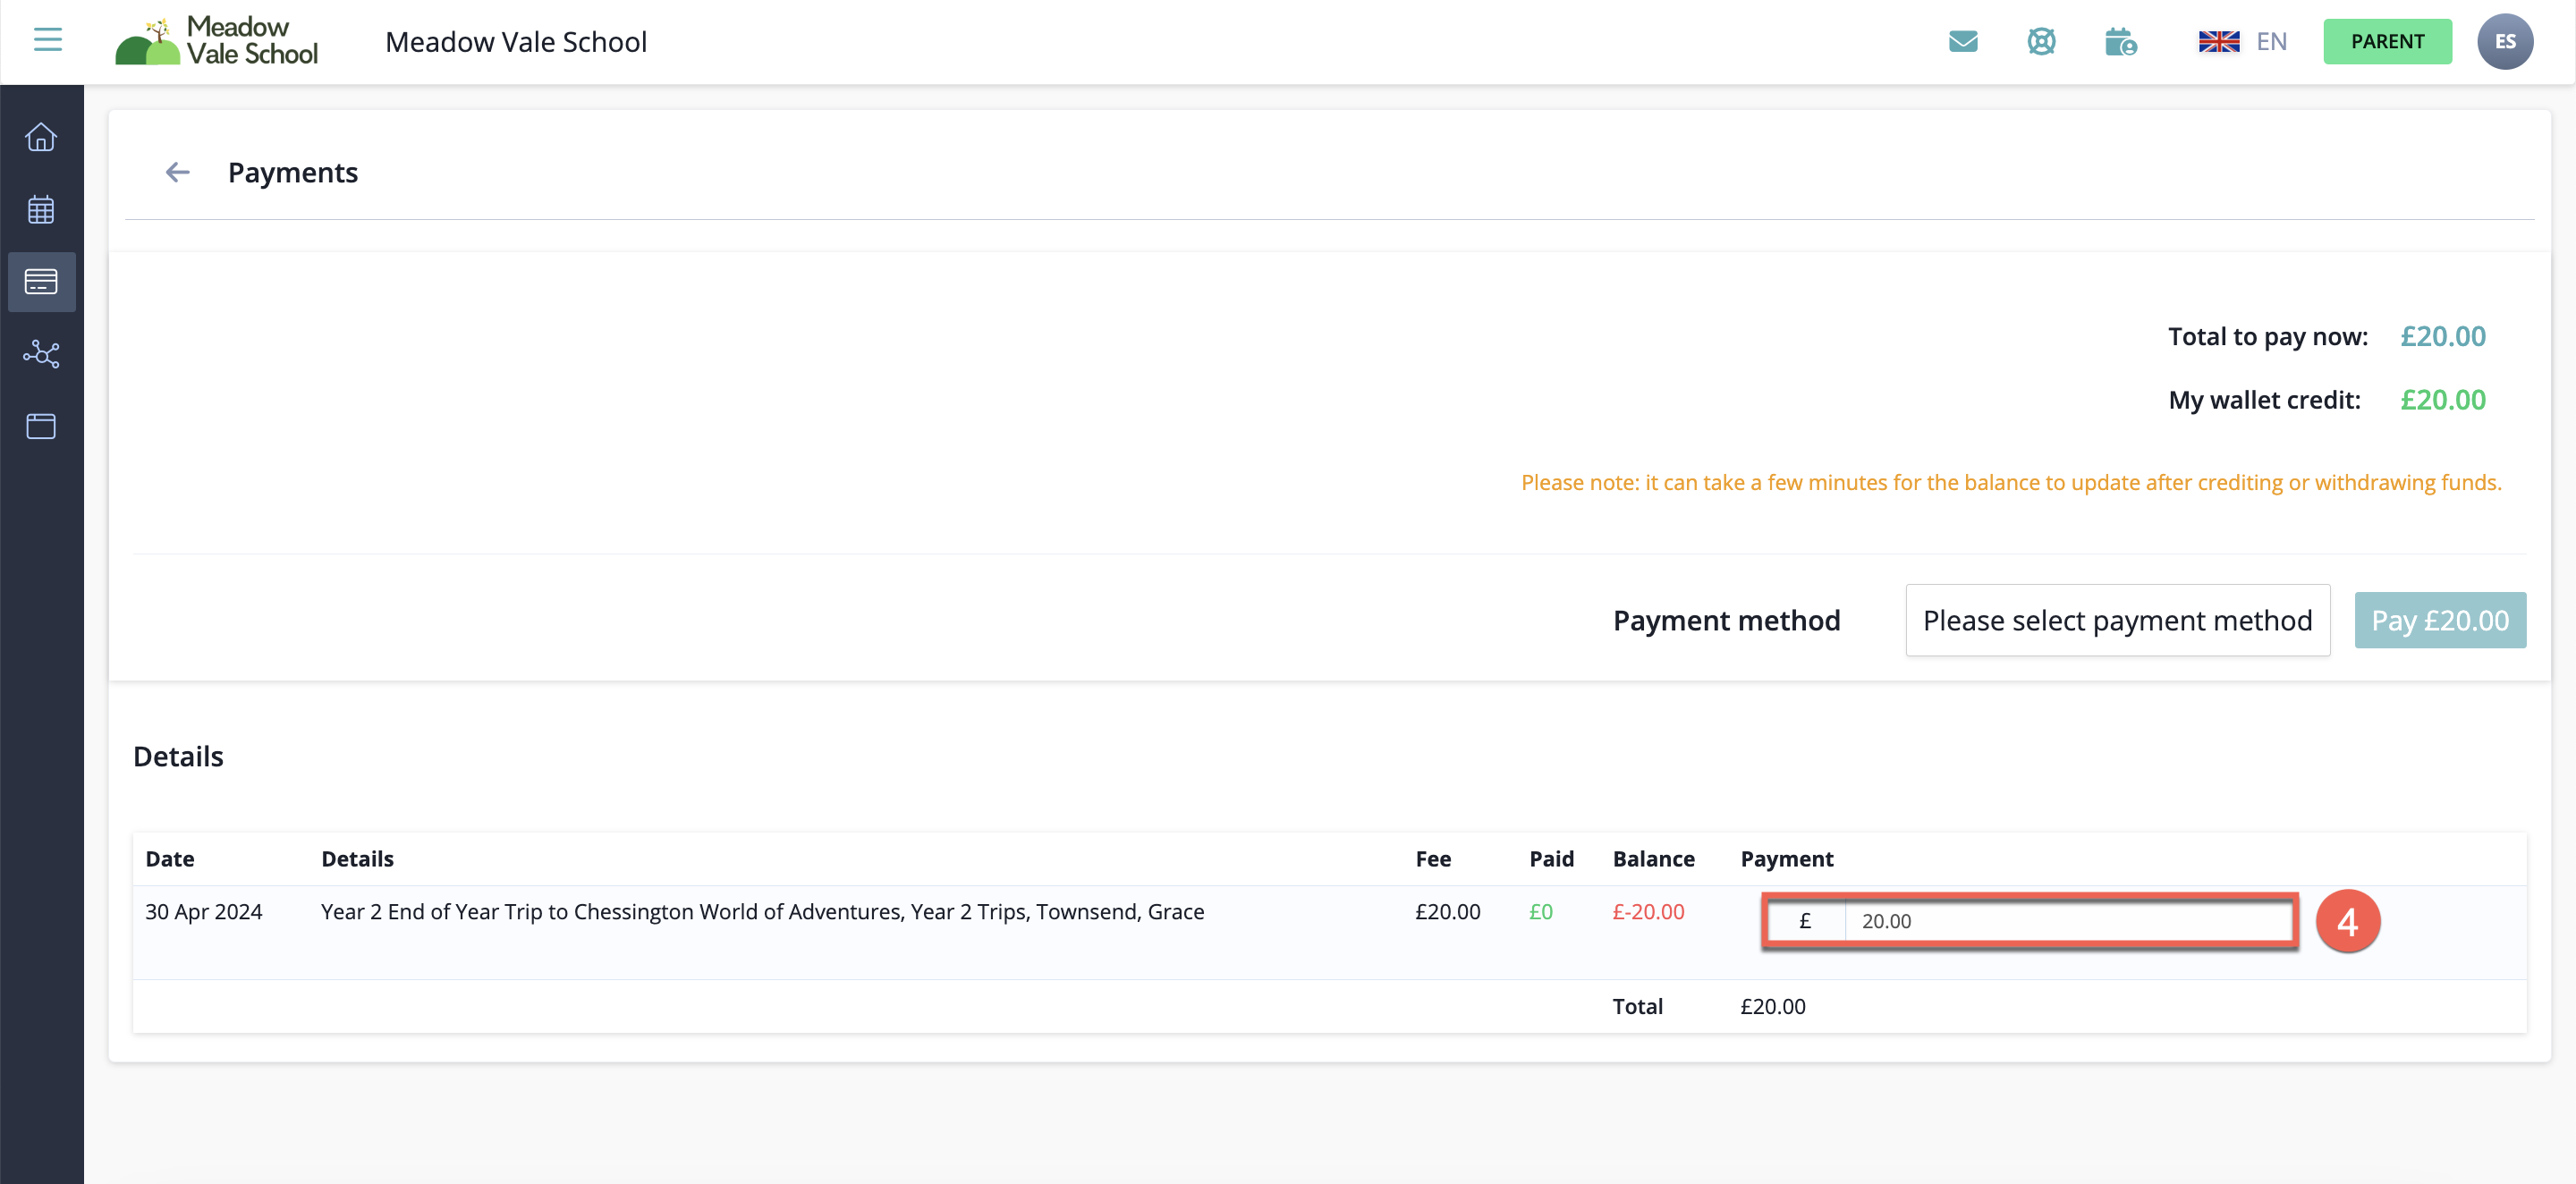
Task: Go back with the arrow beside Payments
Action: click(x=178, y=173)
